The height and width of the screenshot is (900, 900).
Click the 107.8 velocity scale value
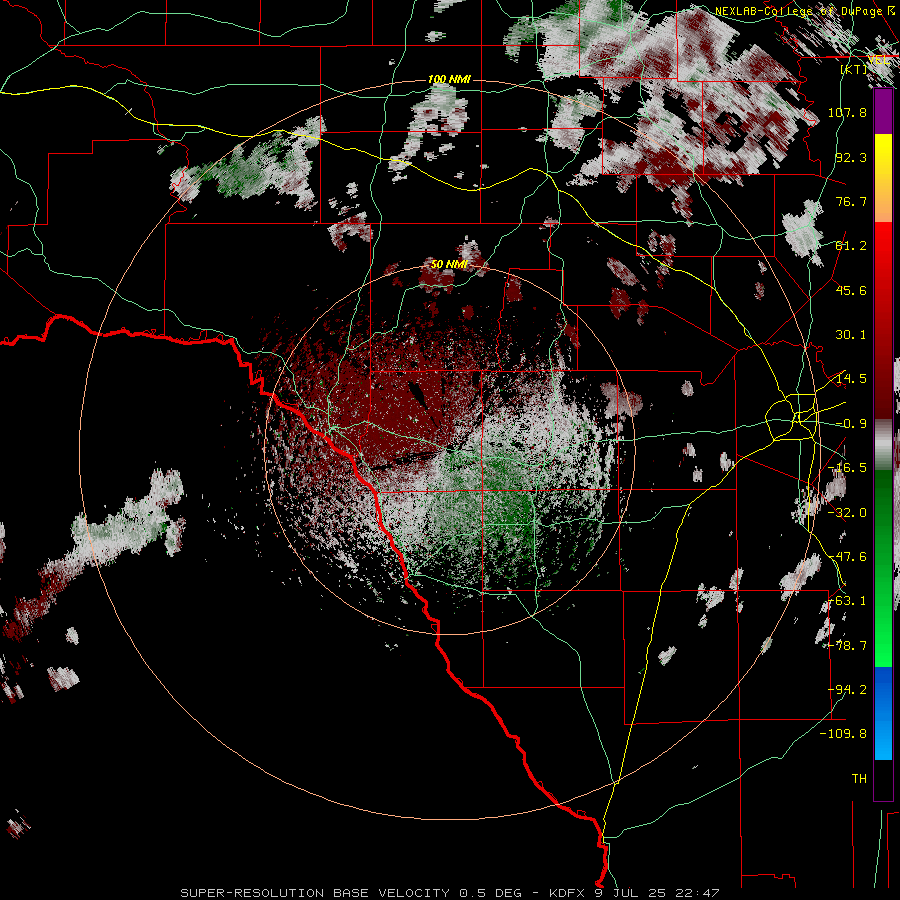click(x=847, y=112)
